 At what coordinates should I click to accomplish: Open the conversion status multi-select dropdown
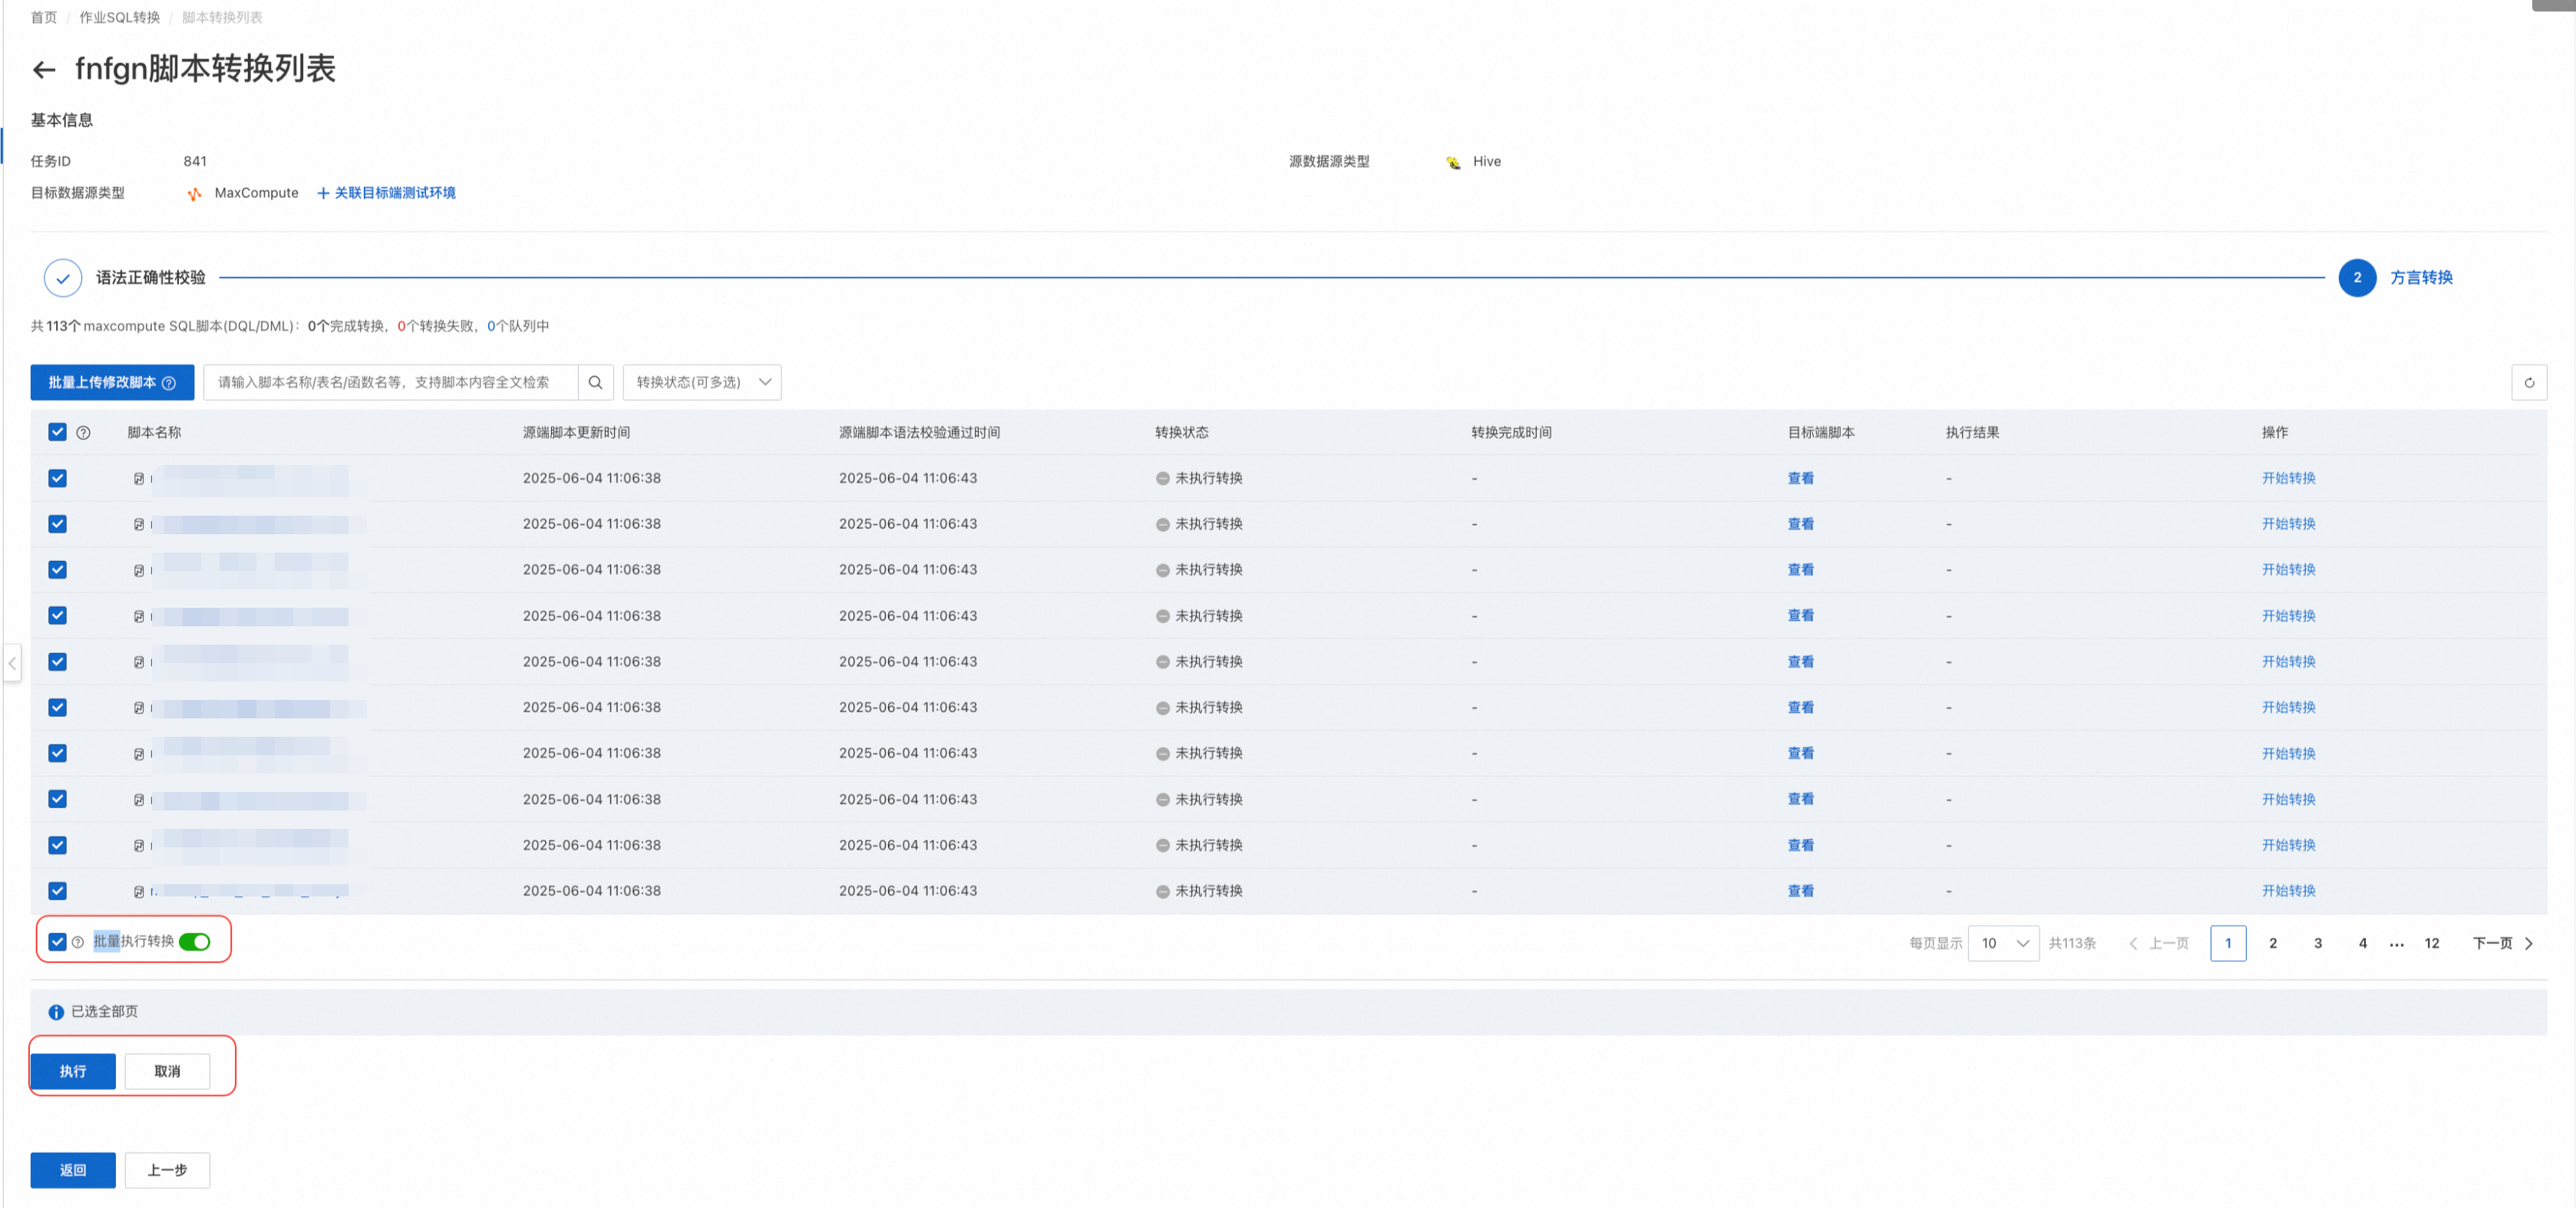click(702, 382)
